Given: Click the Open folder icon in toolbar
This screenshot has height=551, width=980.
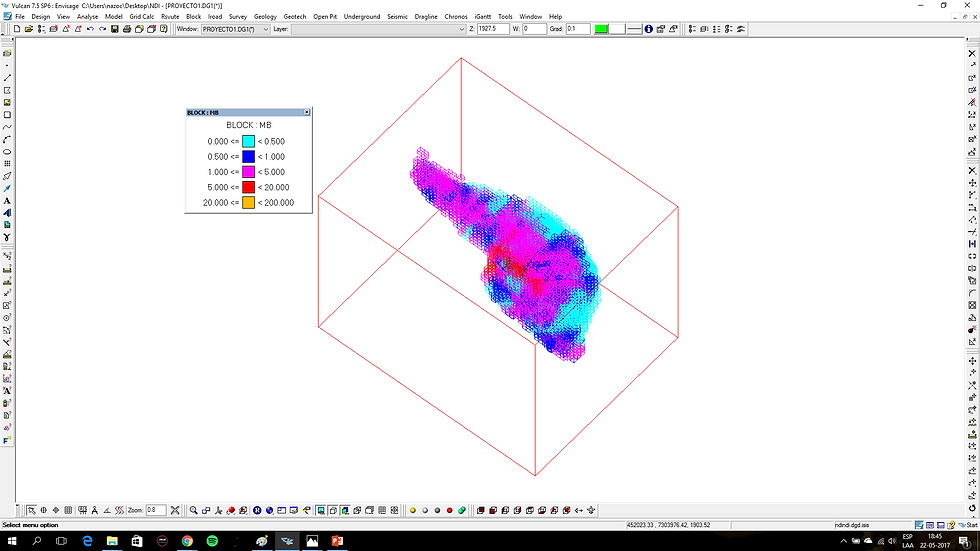Looking at the screenshot, I should click(x=29, y=29).
